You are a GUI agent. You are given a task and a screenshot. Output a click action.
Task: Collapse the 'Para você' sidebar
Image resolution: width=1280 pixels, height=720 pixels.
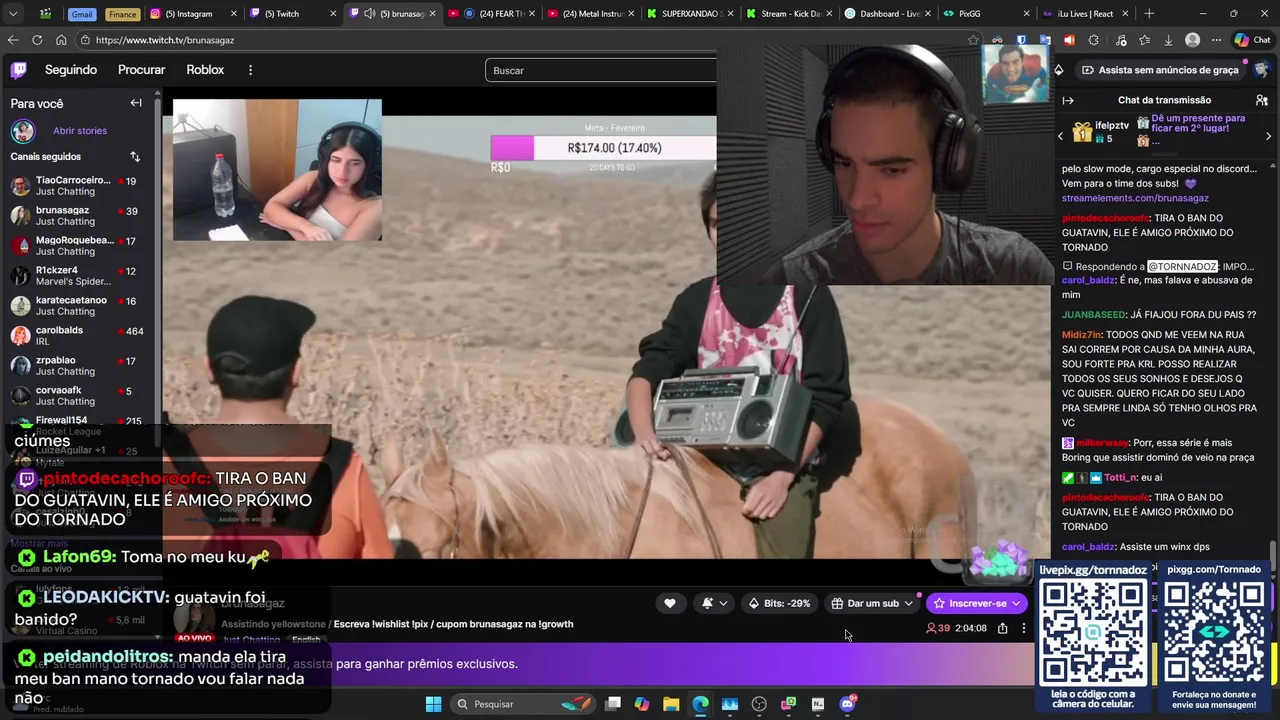[x=136, y=103]
